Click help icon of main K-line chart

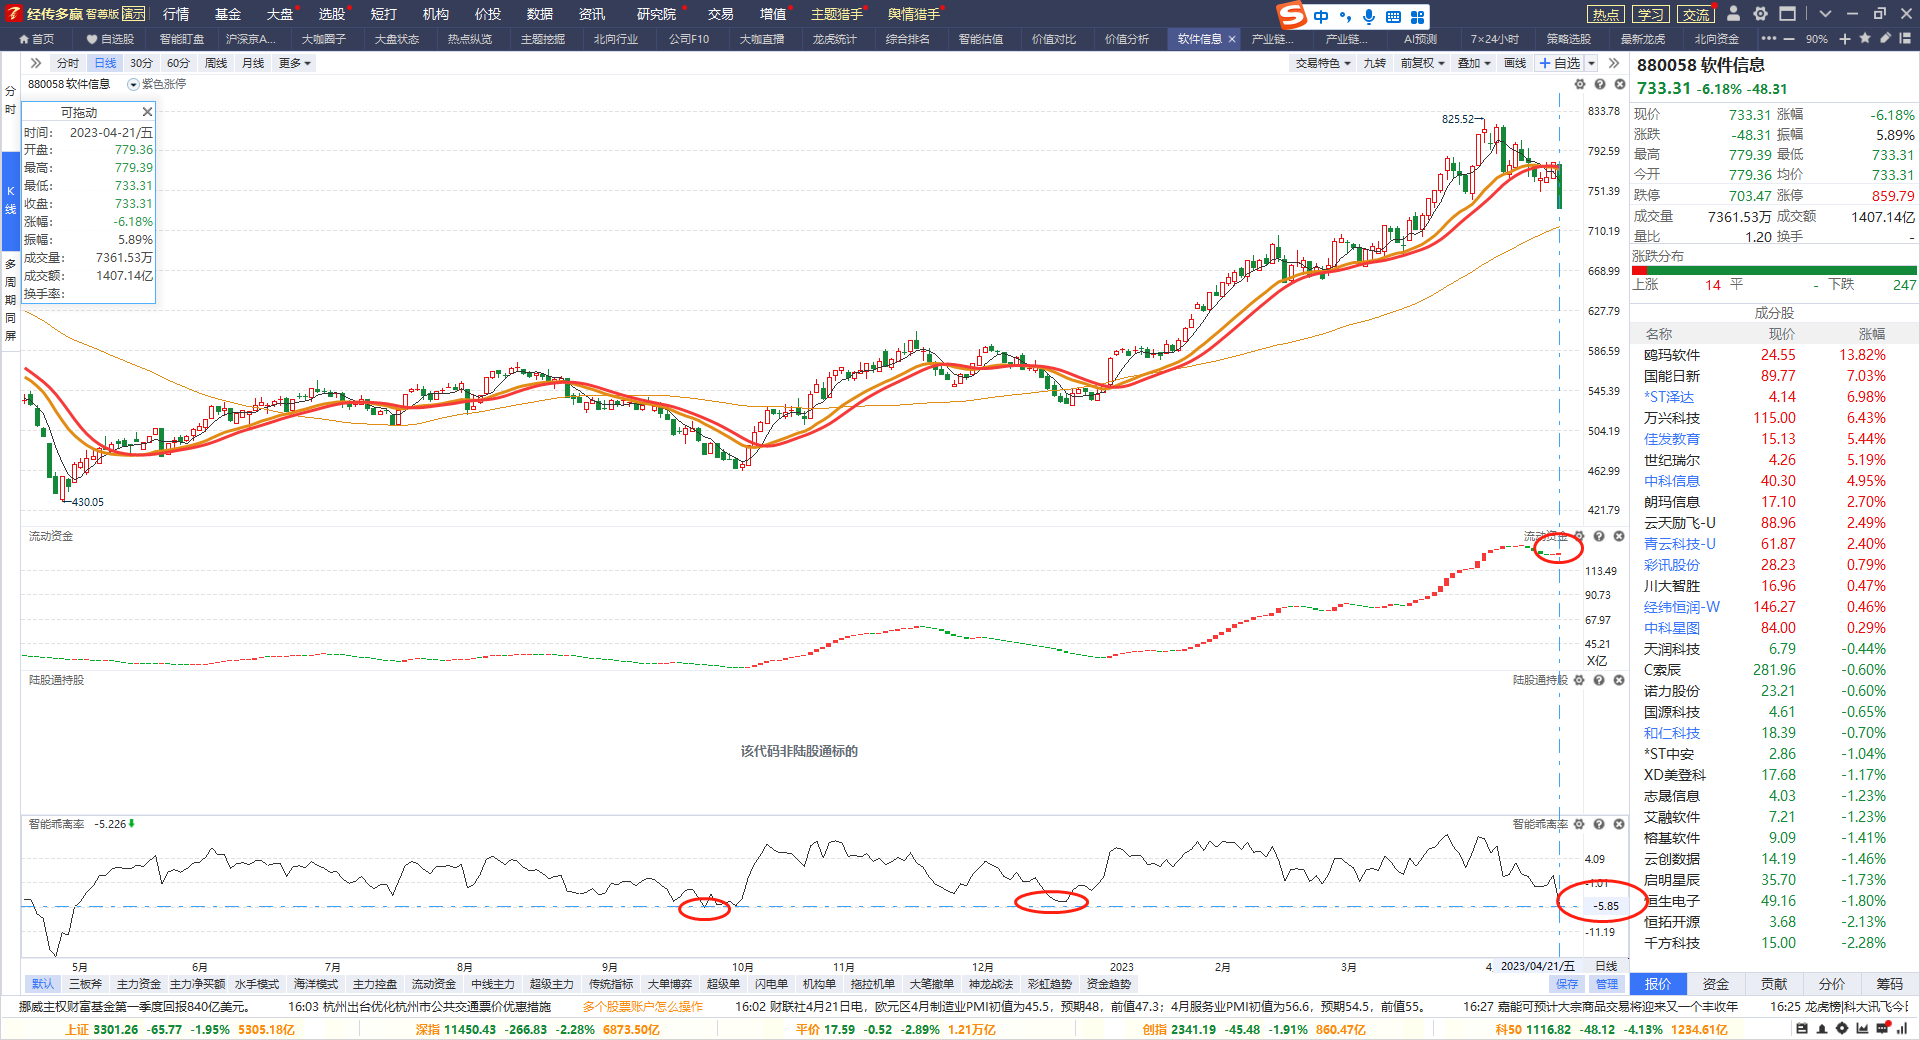click(x=1600, y=85)
